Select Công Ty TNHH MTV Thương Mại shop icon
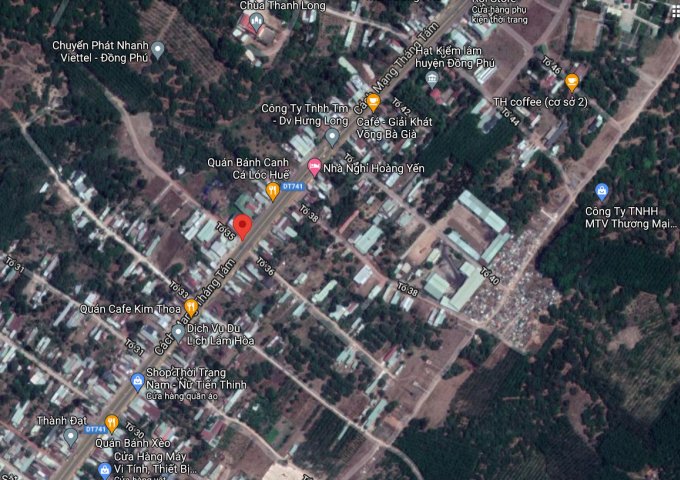The image size is (680, 480). pyautogui.click(x=602, y=190)
